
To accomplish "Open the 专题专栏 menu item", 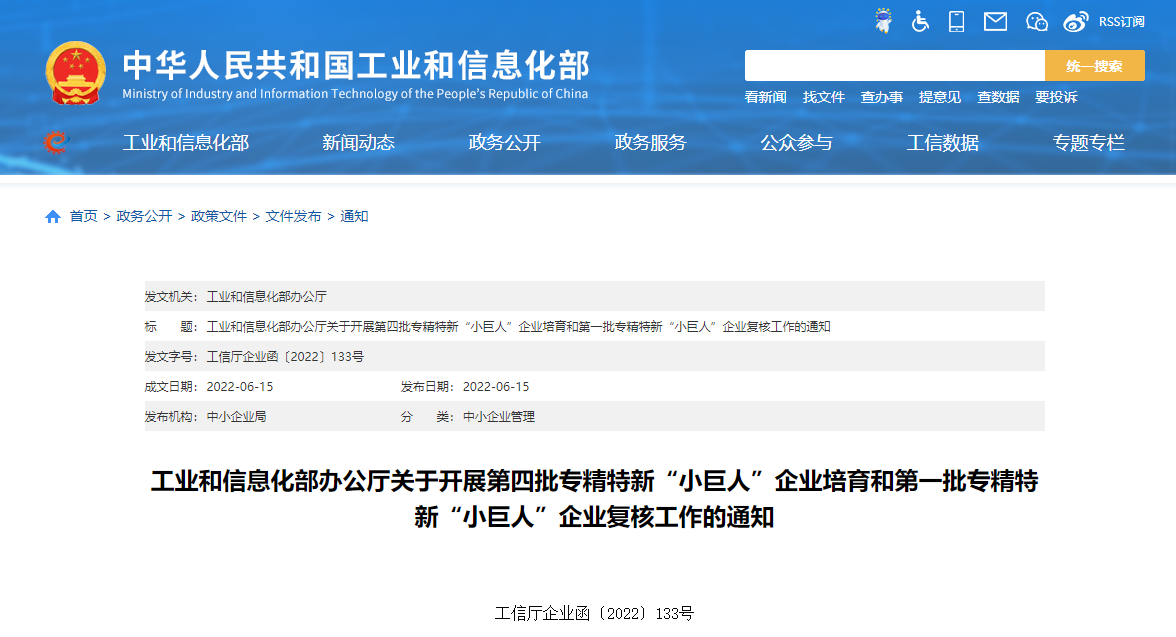I will pyautogui.click(x=1088, y=143).
